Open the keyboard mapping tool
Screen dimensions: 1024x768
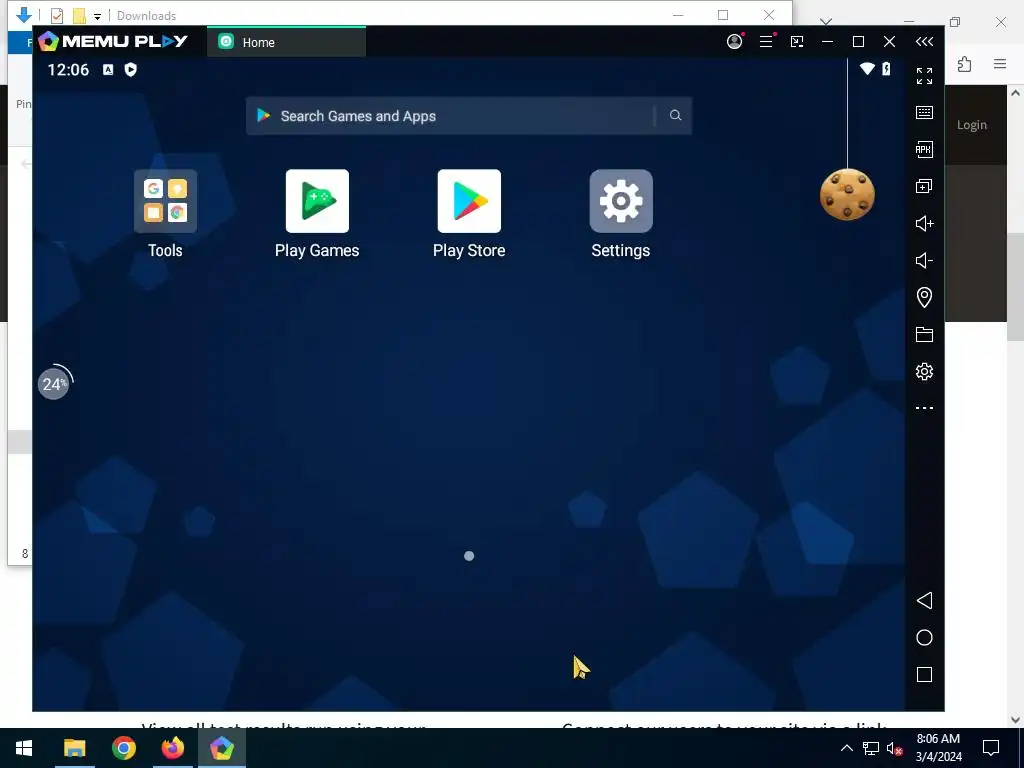click(x=924, y=112)
